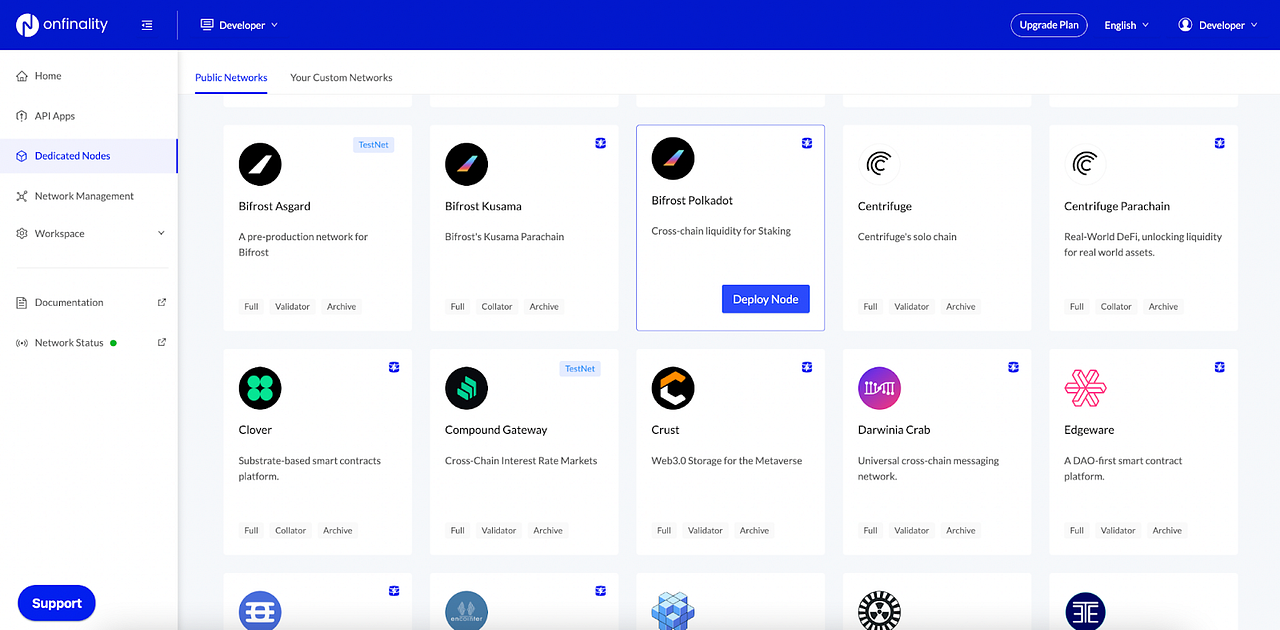The width and height of the screenshot is (1280, 630).
Task: Click the Darwinia Crab card title
Action: tap(894, 430)
